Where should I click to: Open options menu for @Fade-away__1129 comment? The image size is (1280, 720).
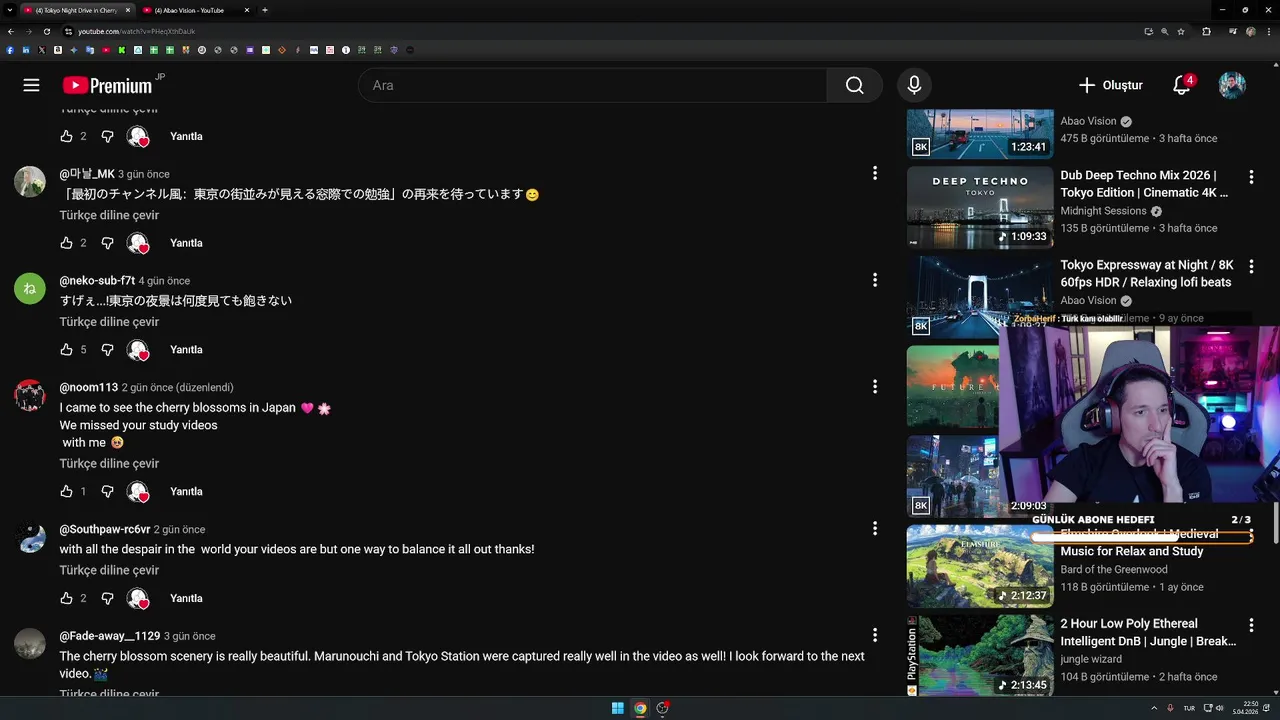tap(875, 635)
